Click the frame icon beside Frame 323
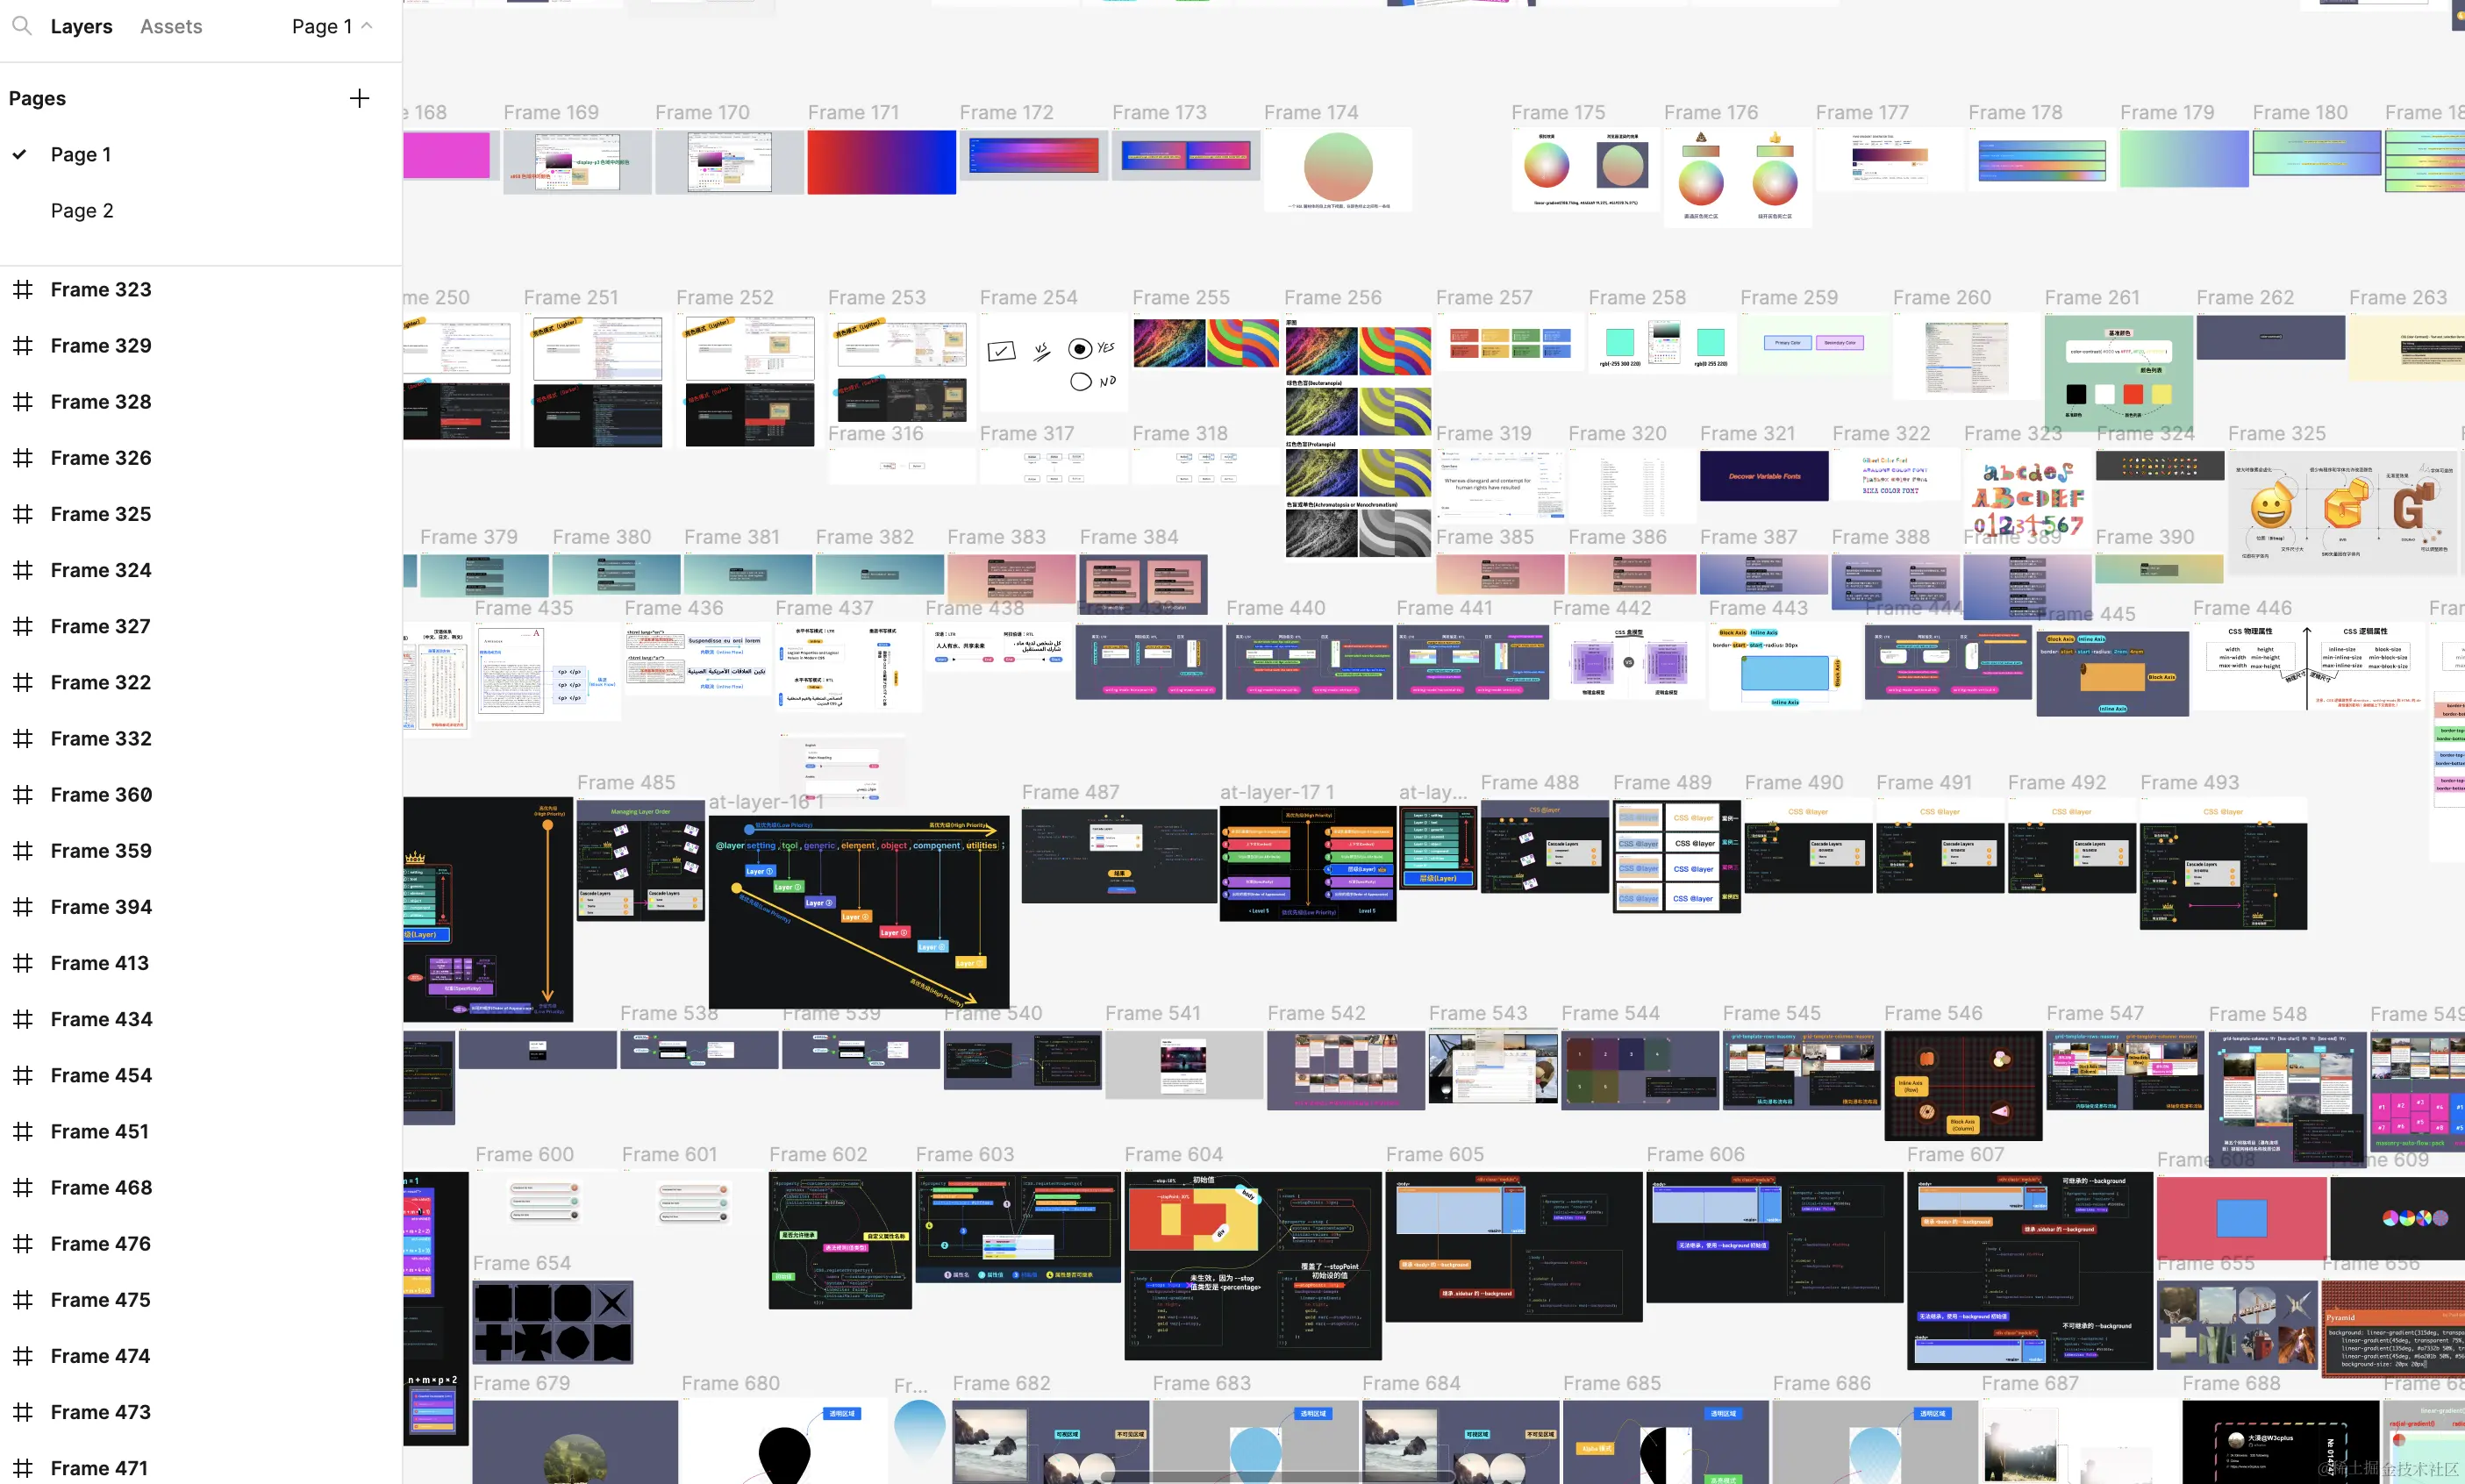This screenshot has height=1484, width=2465. tap(23, 290)
